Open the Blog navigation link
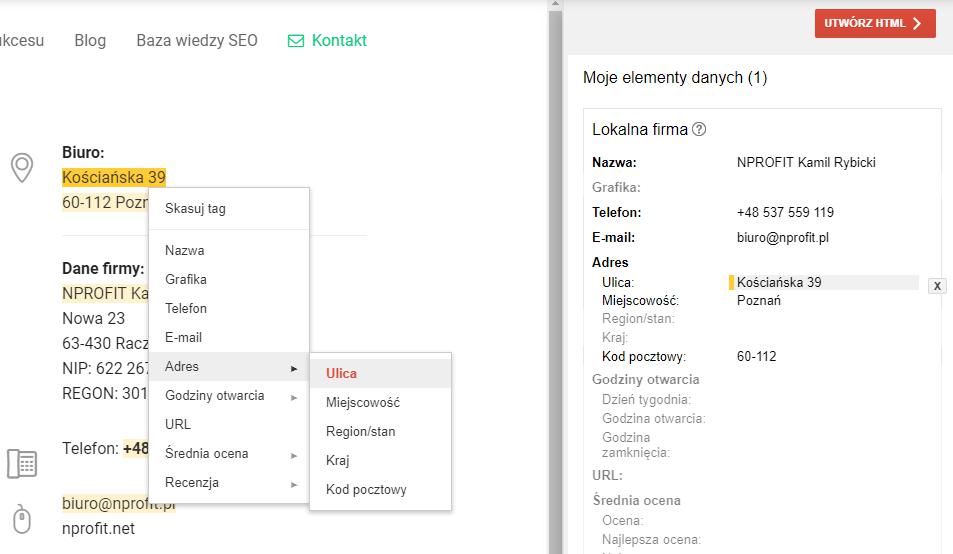The image size is (953, 554). pos(90,41)
